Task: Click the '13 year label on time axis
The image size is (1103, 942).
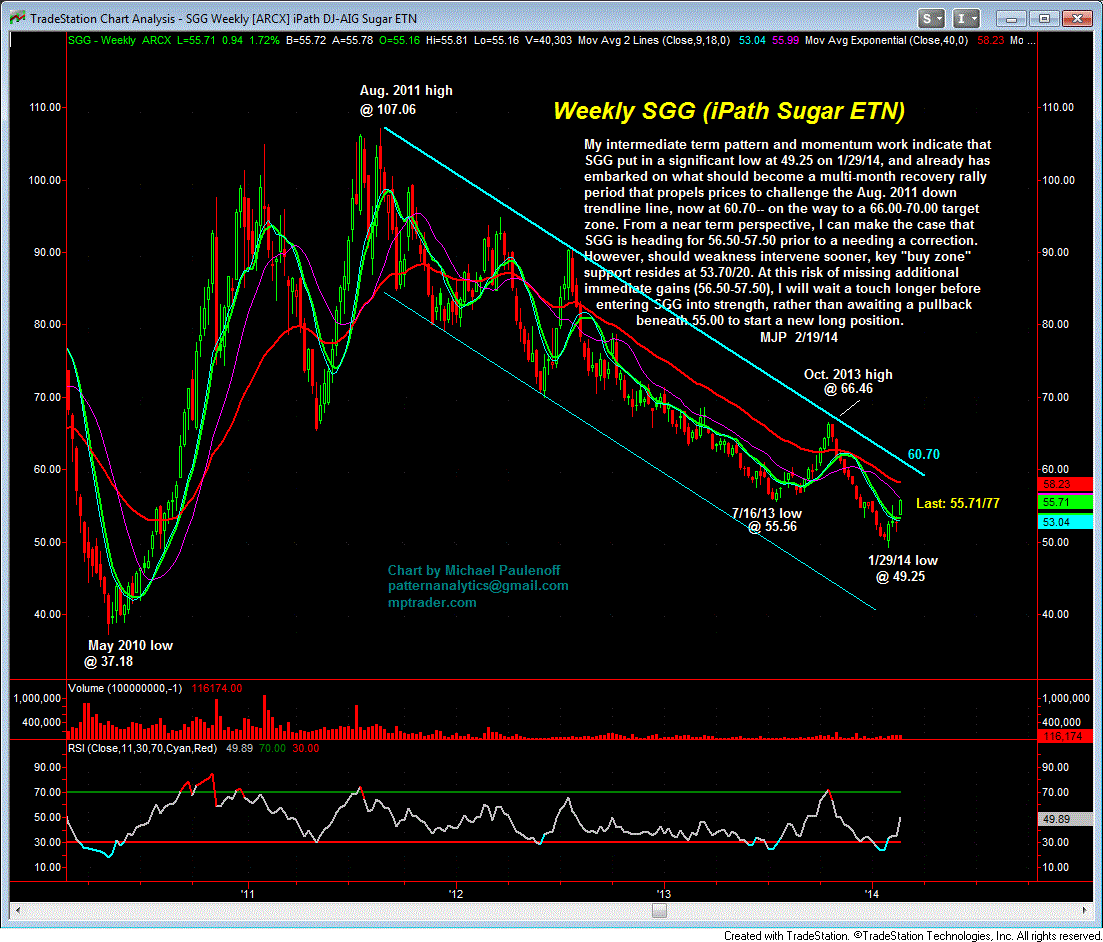Action: (663, 894)
